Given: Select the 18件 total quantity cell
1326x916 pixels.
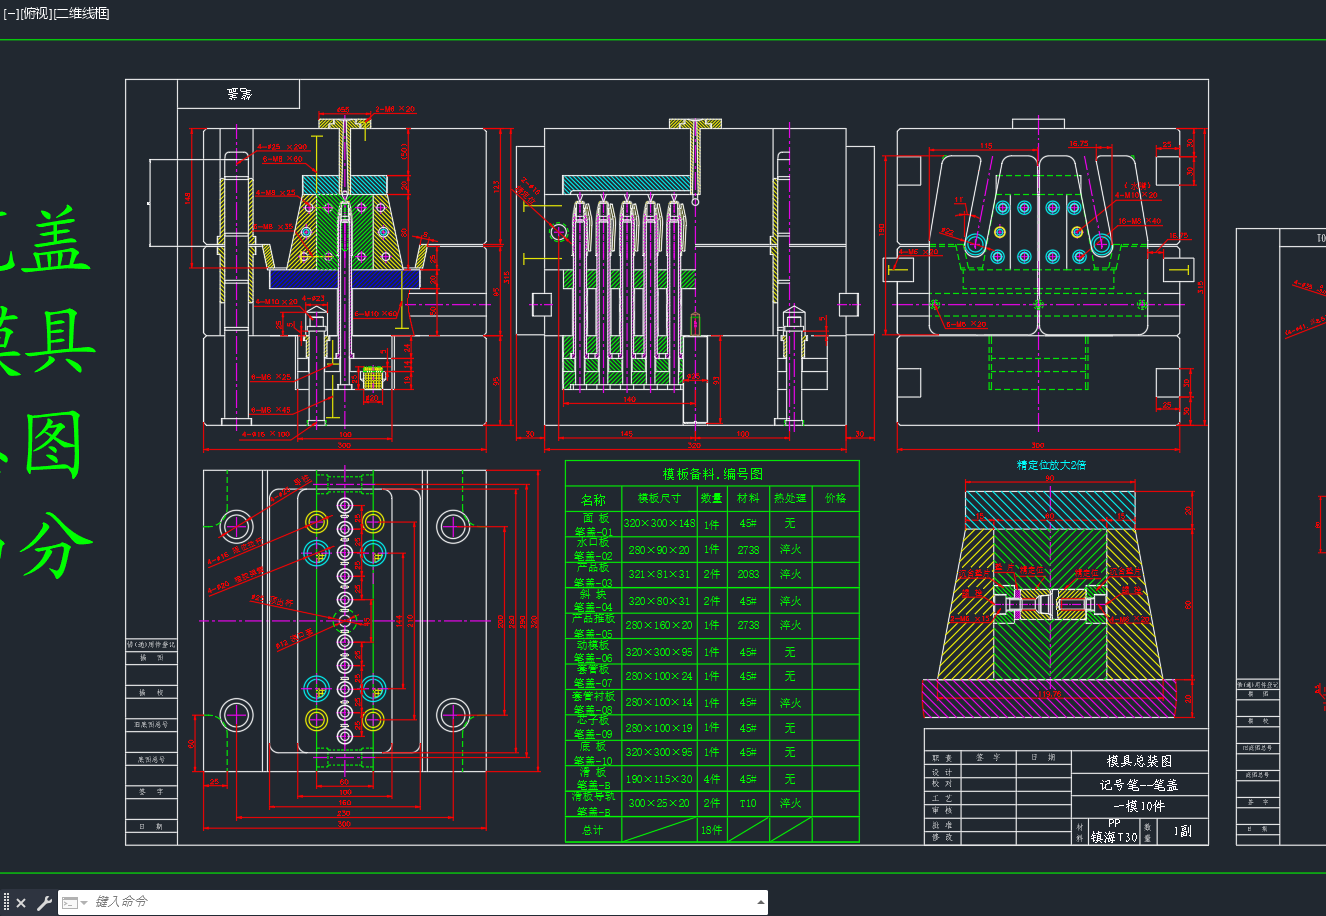Looking at the screenshot, I should pos(711,830).
